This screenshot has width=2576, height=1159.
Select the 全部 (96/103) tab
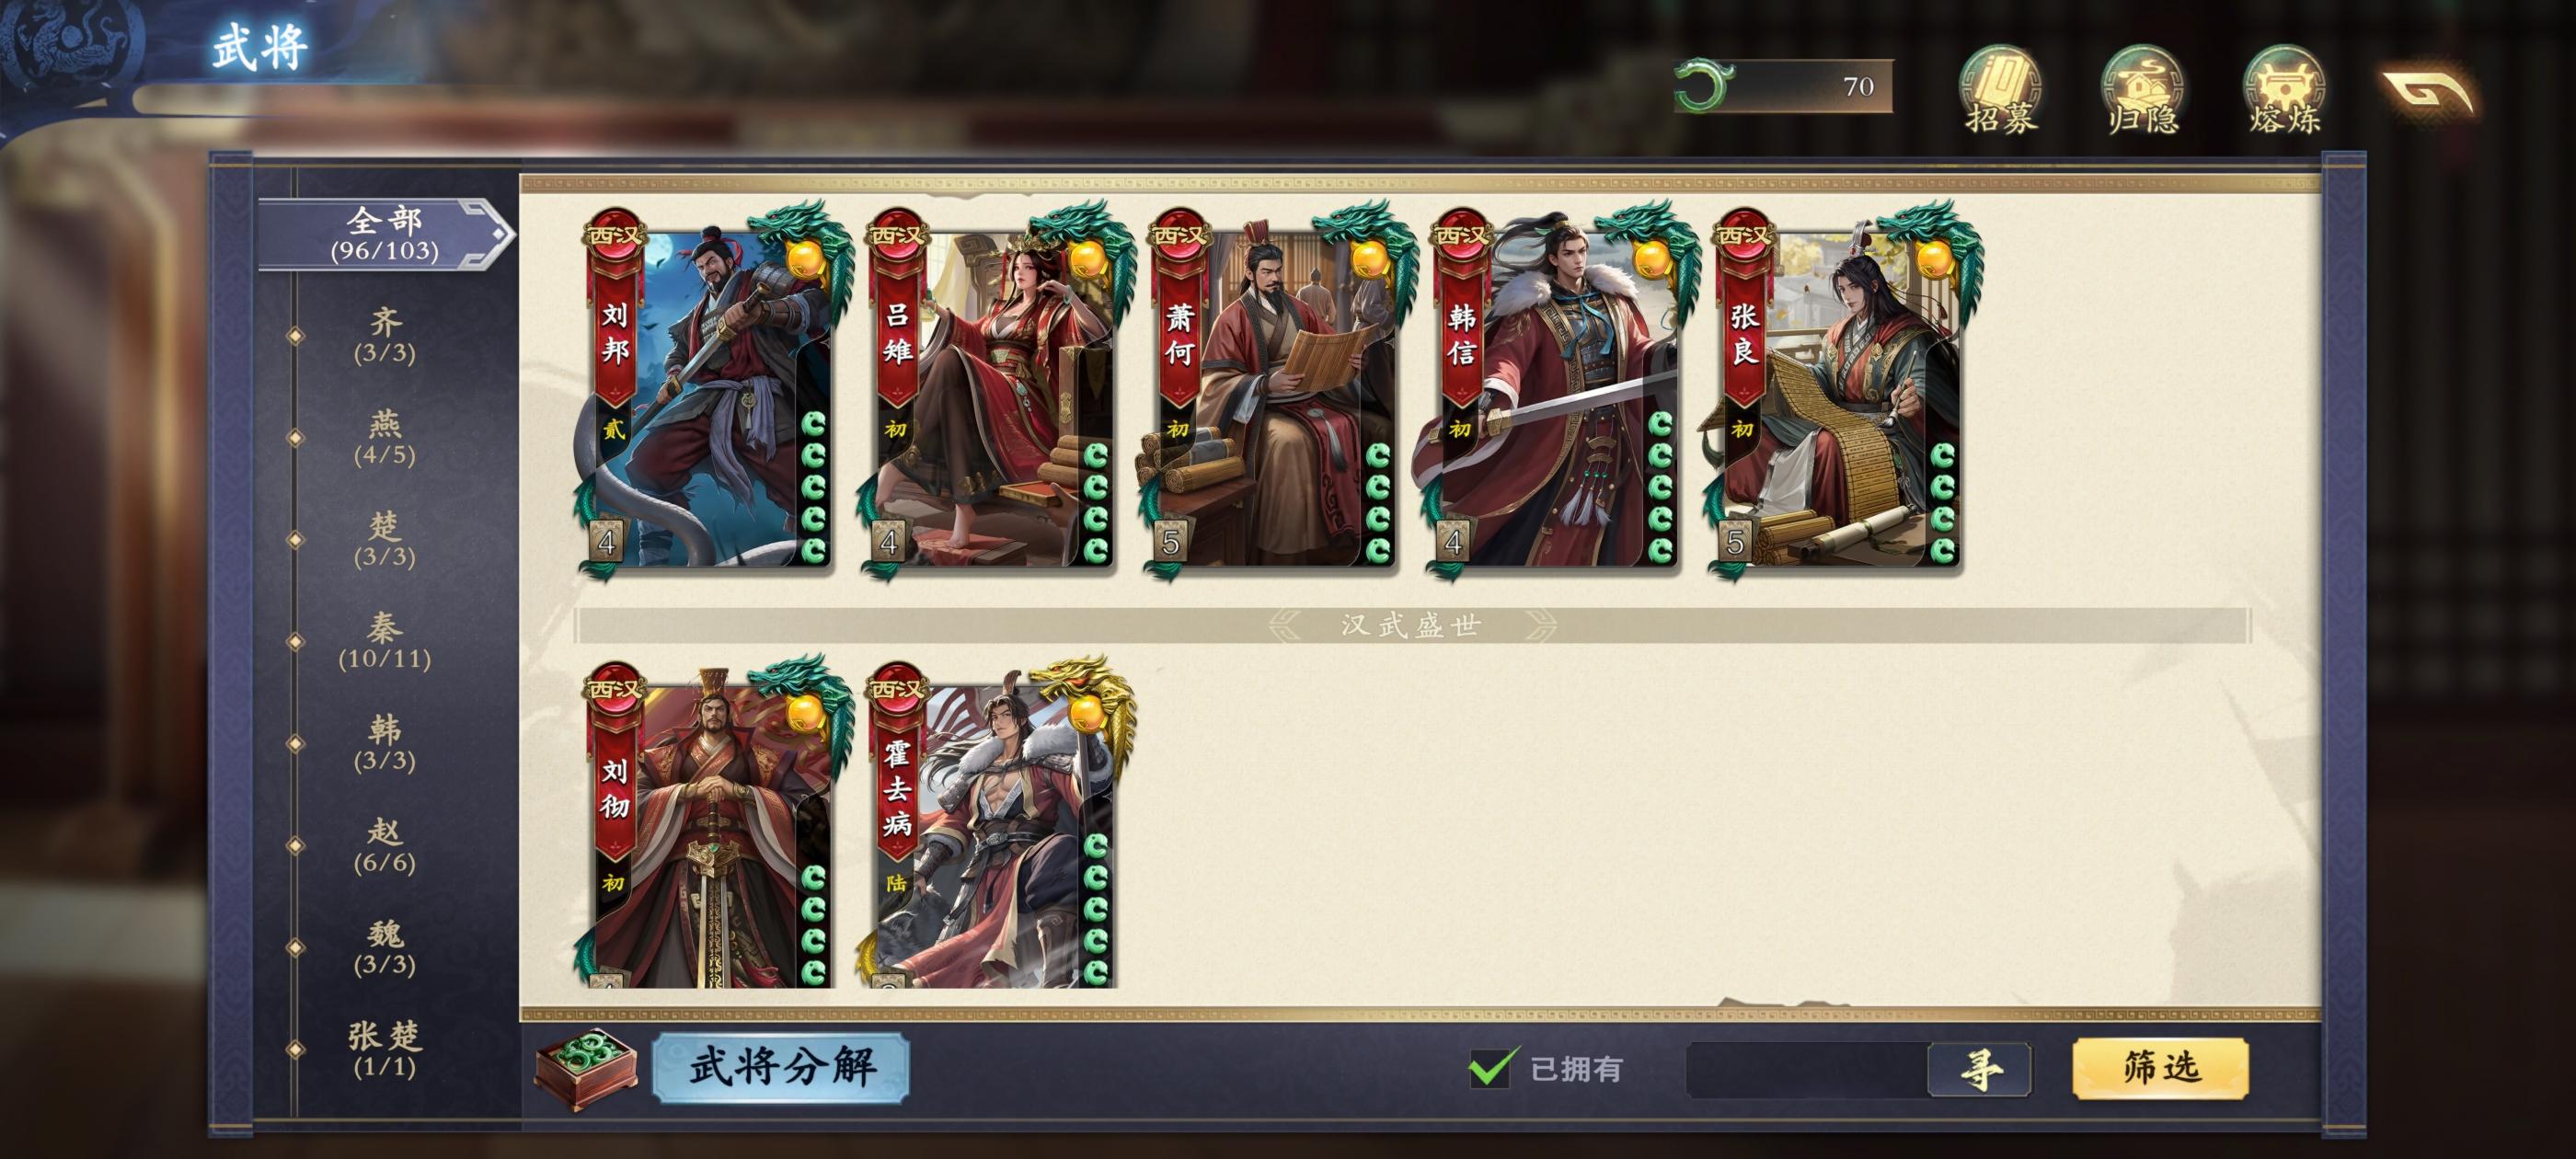tap(385, 234)
